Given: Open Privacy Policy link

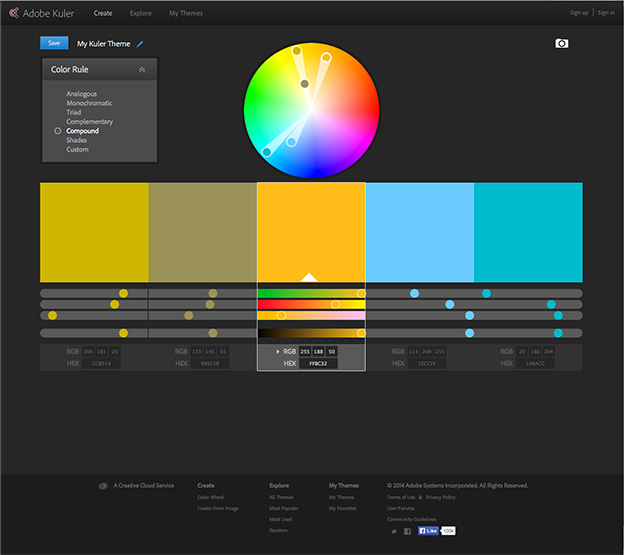Looking at the screenshot, I should tap(441, 497).
